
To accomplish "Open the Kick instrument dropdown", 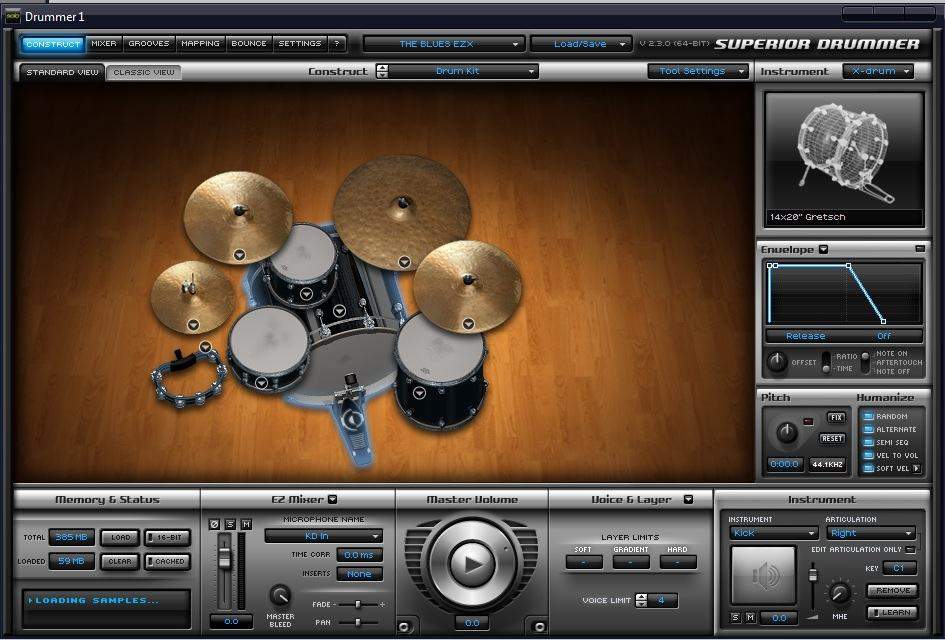I will click(x=774, y=533).
